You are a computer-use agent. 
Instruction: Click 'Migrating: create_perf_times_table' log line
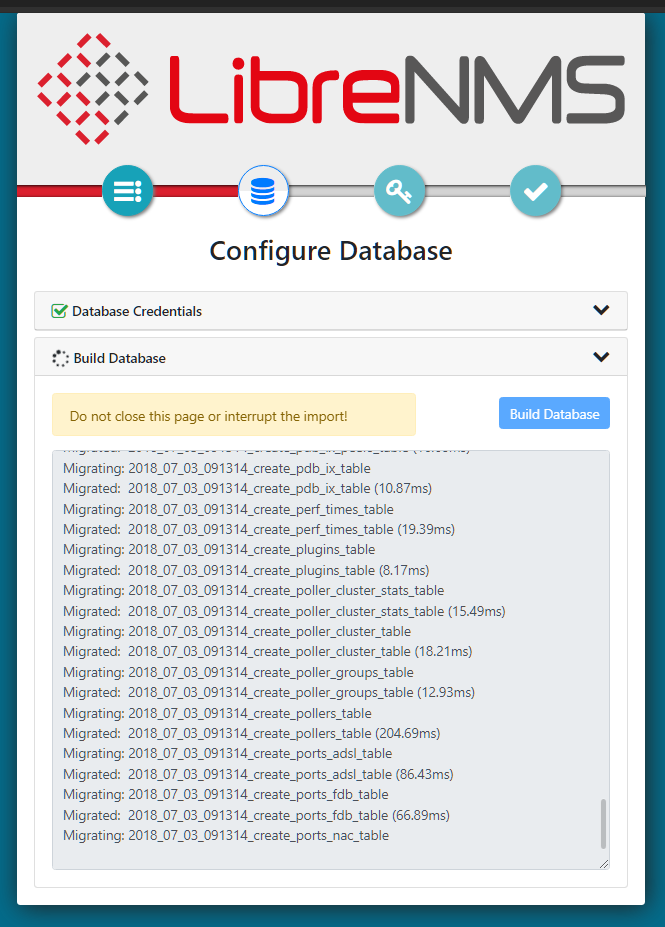(x=228, y=509)
